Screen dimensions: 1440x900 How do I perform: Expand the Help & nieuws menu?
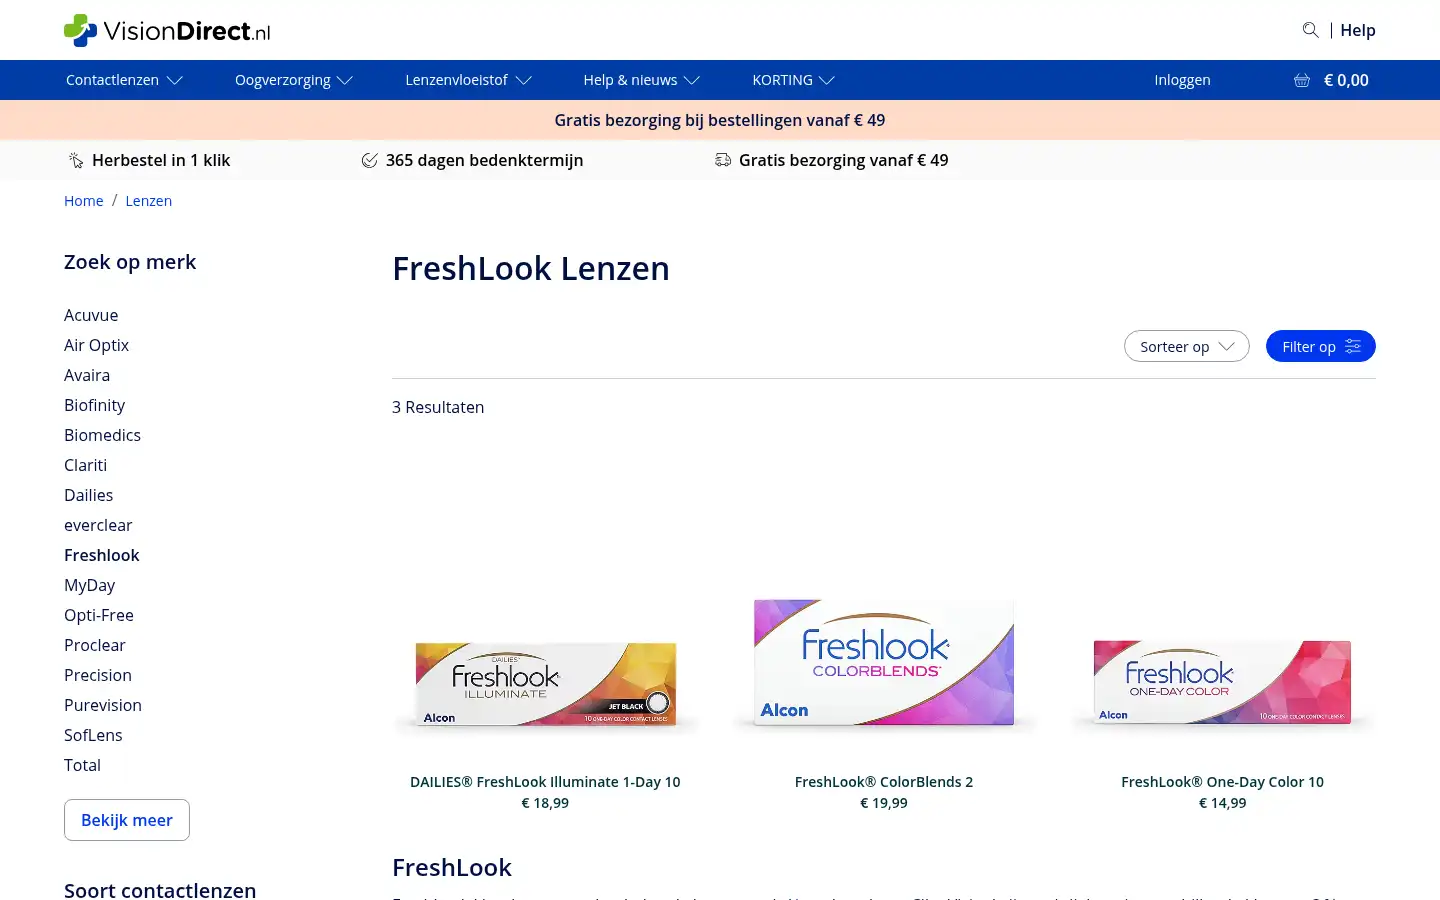tap(641, 80)
